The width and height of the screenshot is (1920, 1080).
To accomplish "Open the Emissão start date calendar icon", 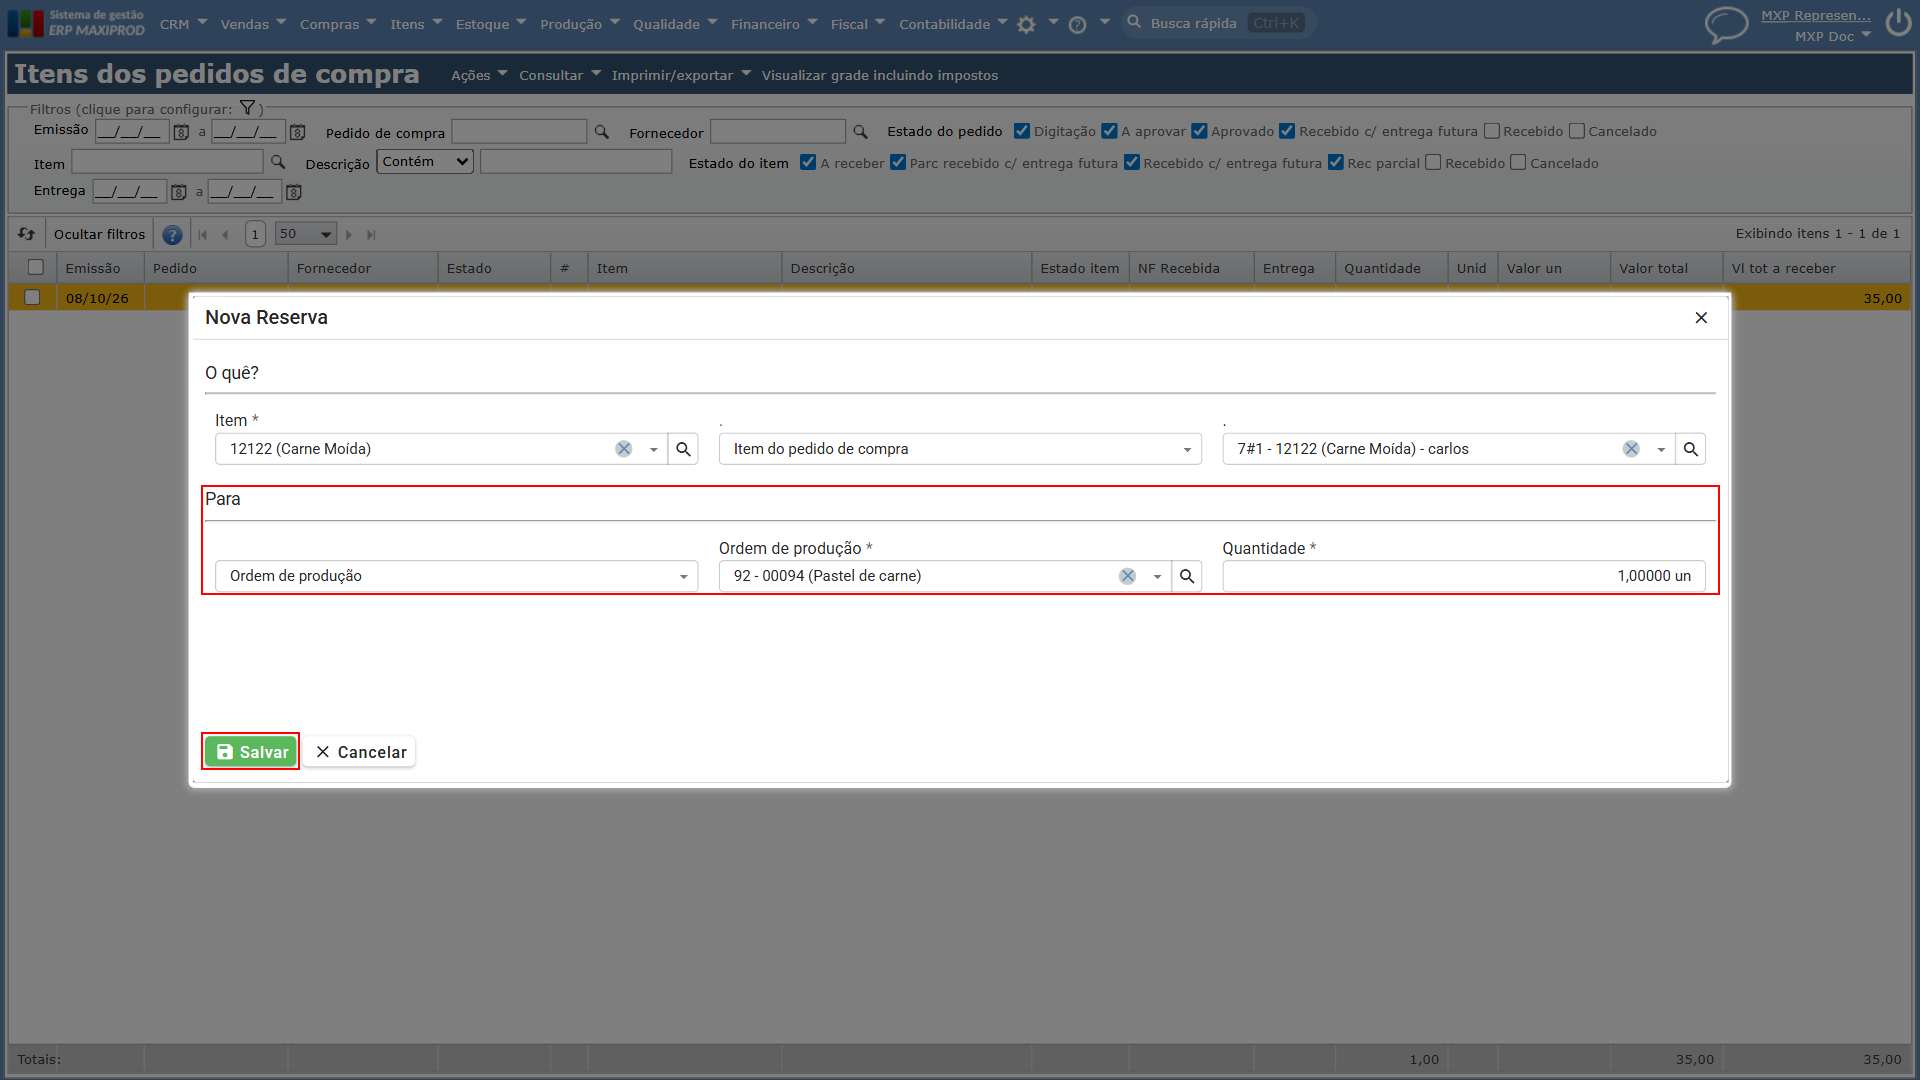I will click(x=181, y=132).
